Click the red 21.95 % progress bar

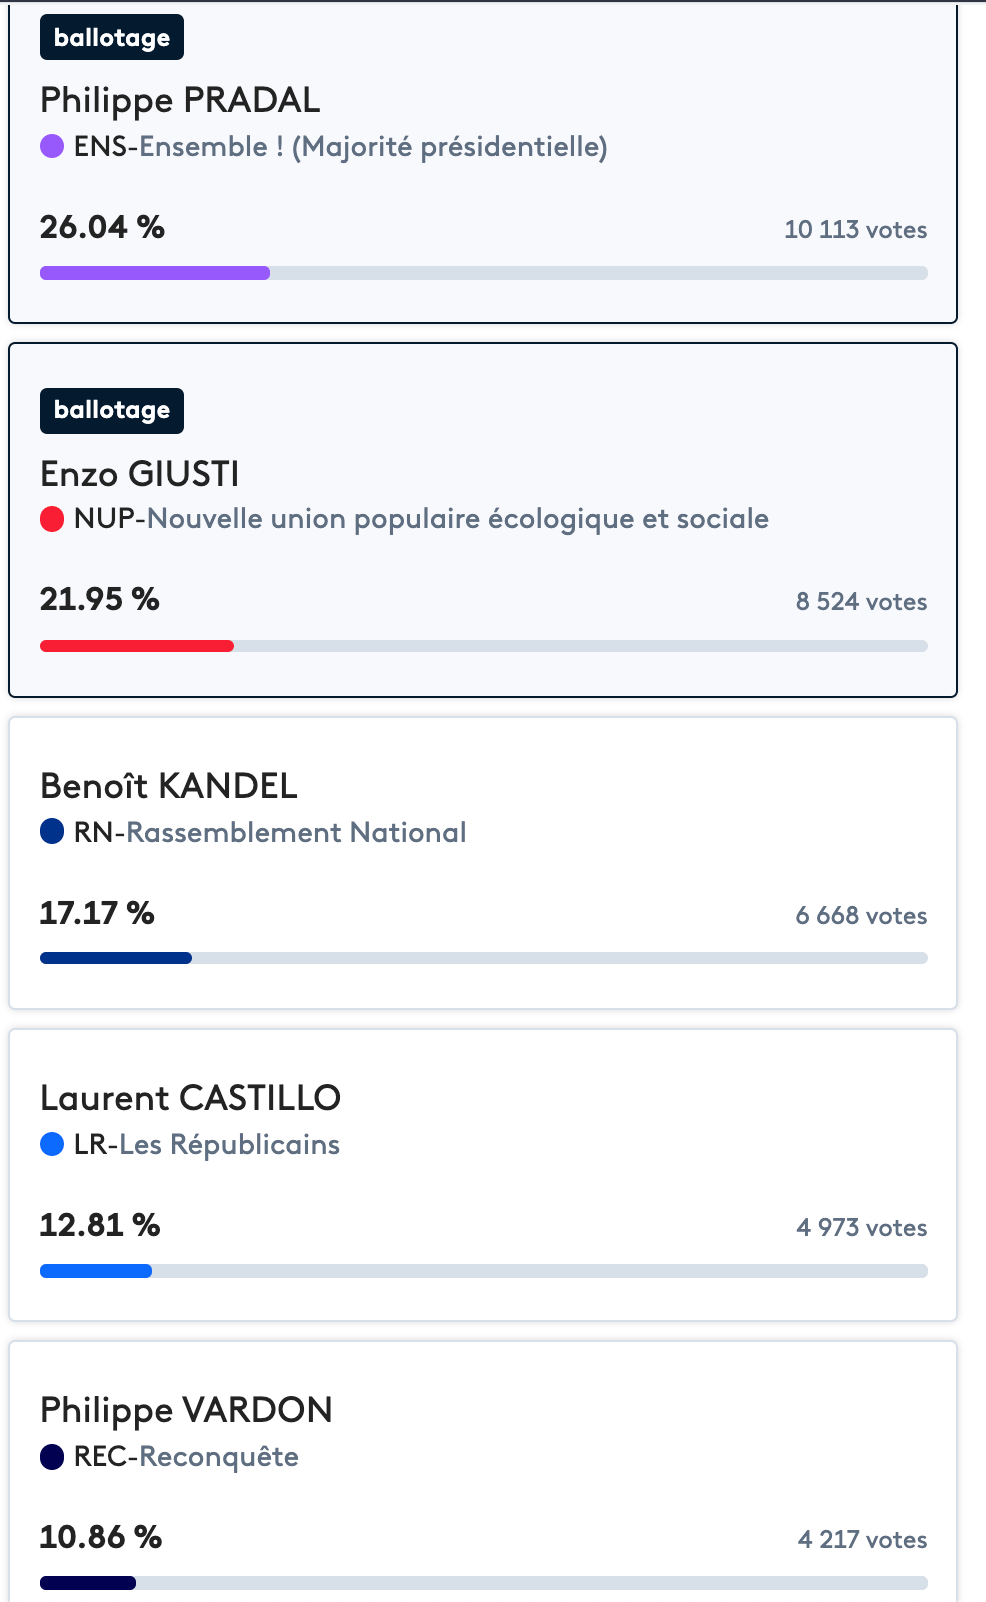pyautogui.click(x=484, y=646)
